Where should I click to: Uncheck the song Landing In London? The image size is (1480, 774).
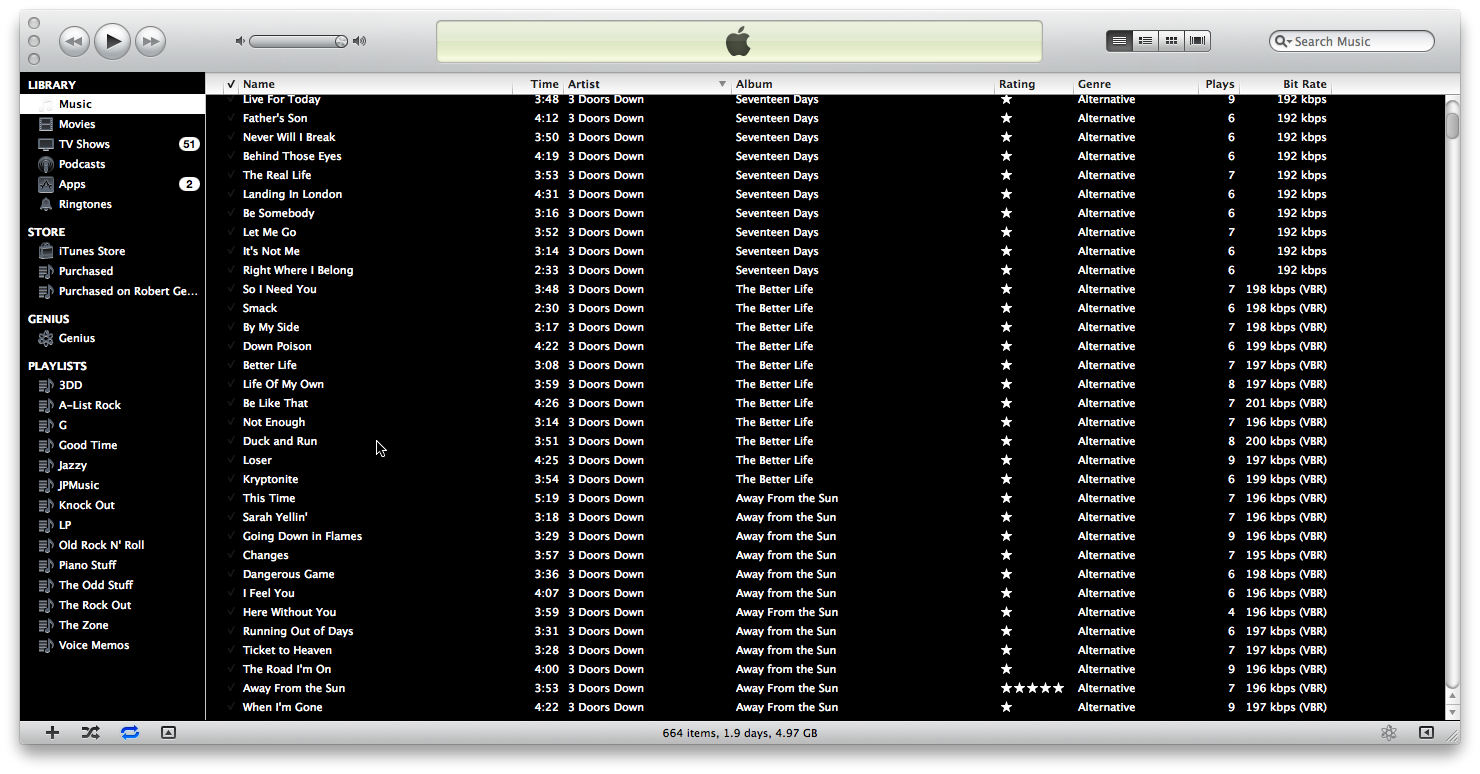coord(231,194)
